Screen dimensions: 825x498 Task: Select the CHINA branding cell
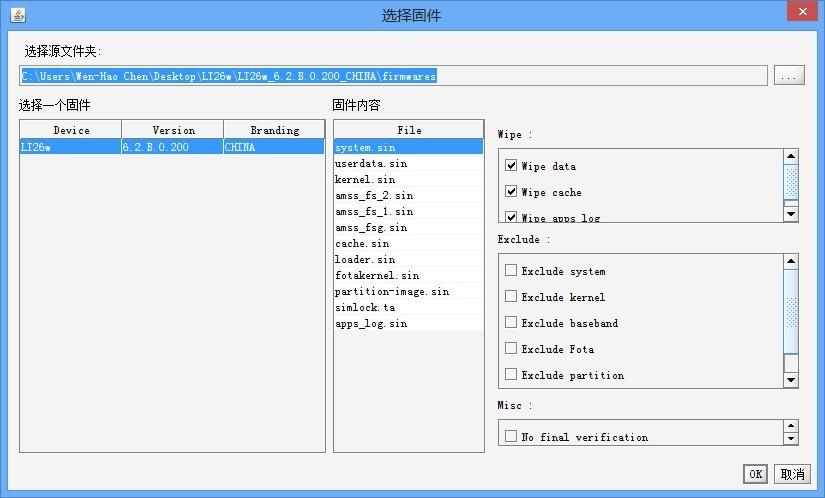[x=274, y=147]
